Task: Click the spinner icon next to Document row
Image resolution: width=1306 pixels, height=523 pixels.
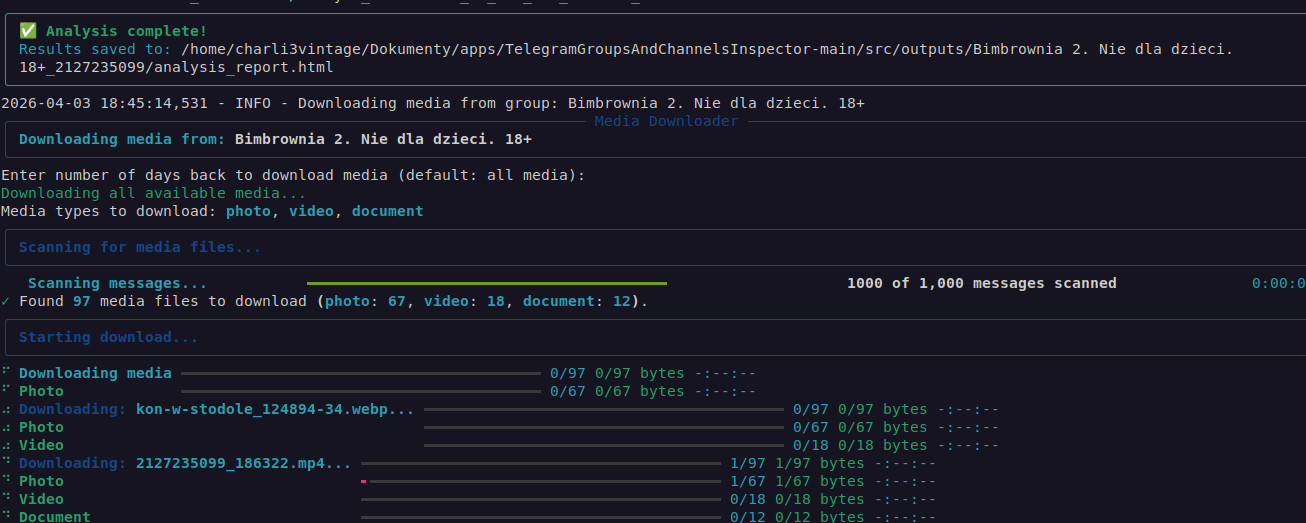Action: click(6, 517)
